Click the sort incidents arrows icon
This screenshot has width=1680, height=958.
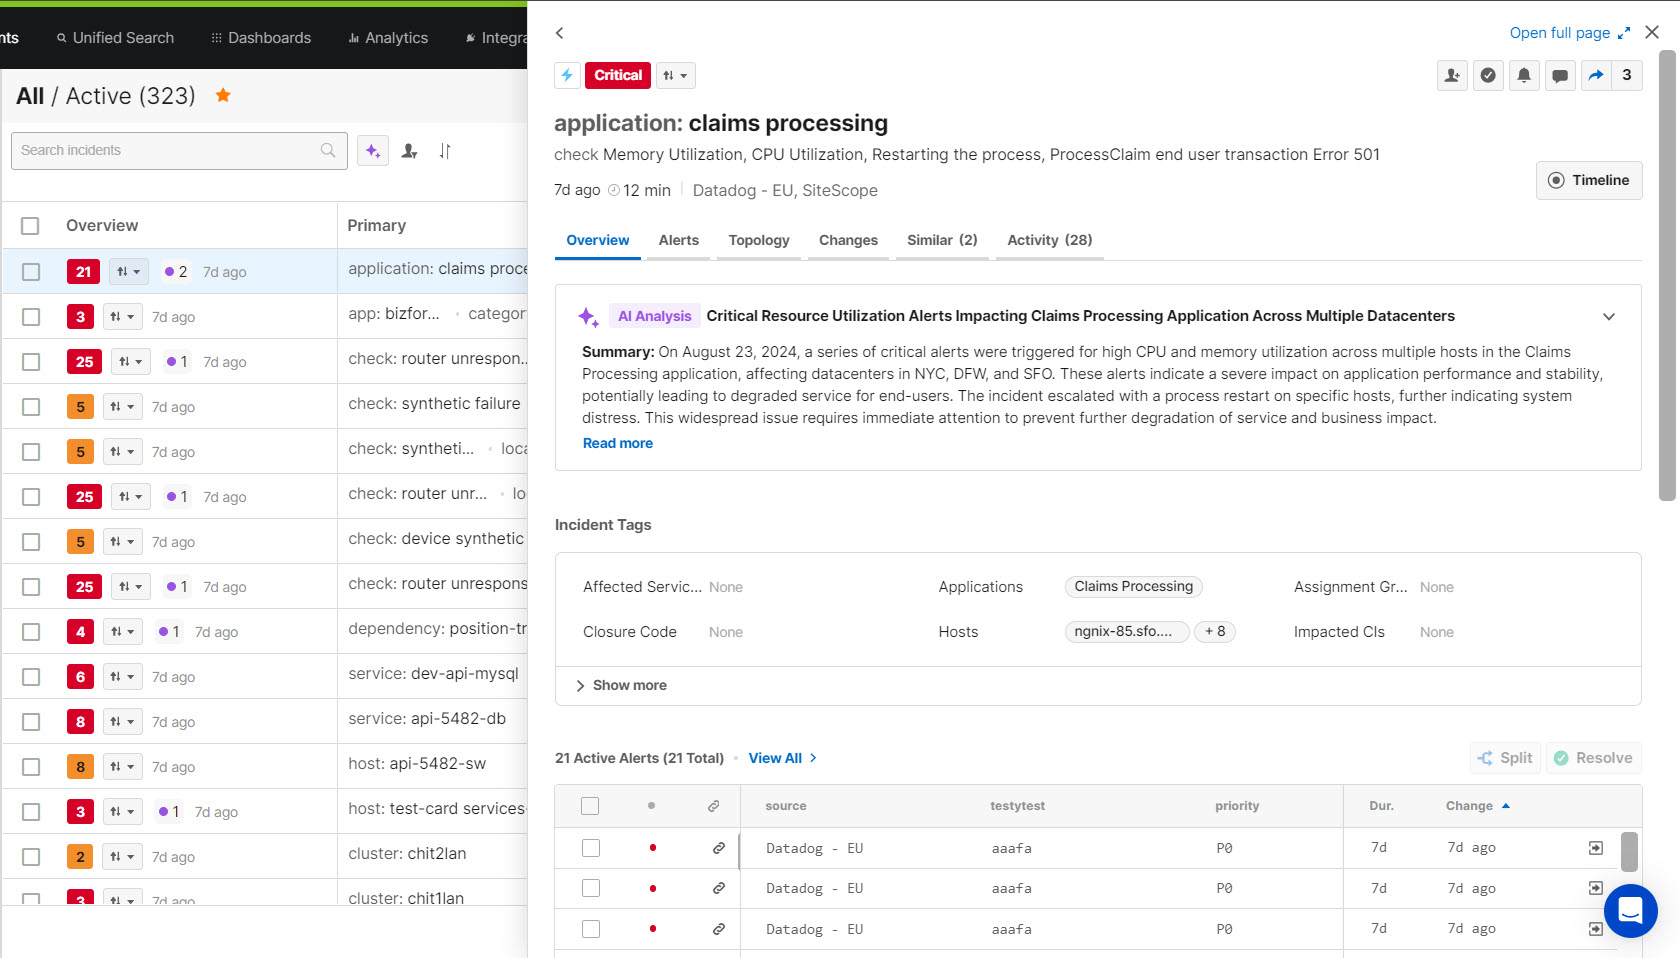445,151
